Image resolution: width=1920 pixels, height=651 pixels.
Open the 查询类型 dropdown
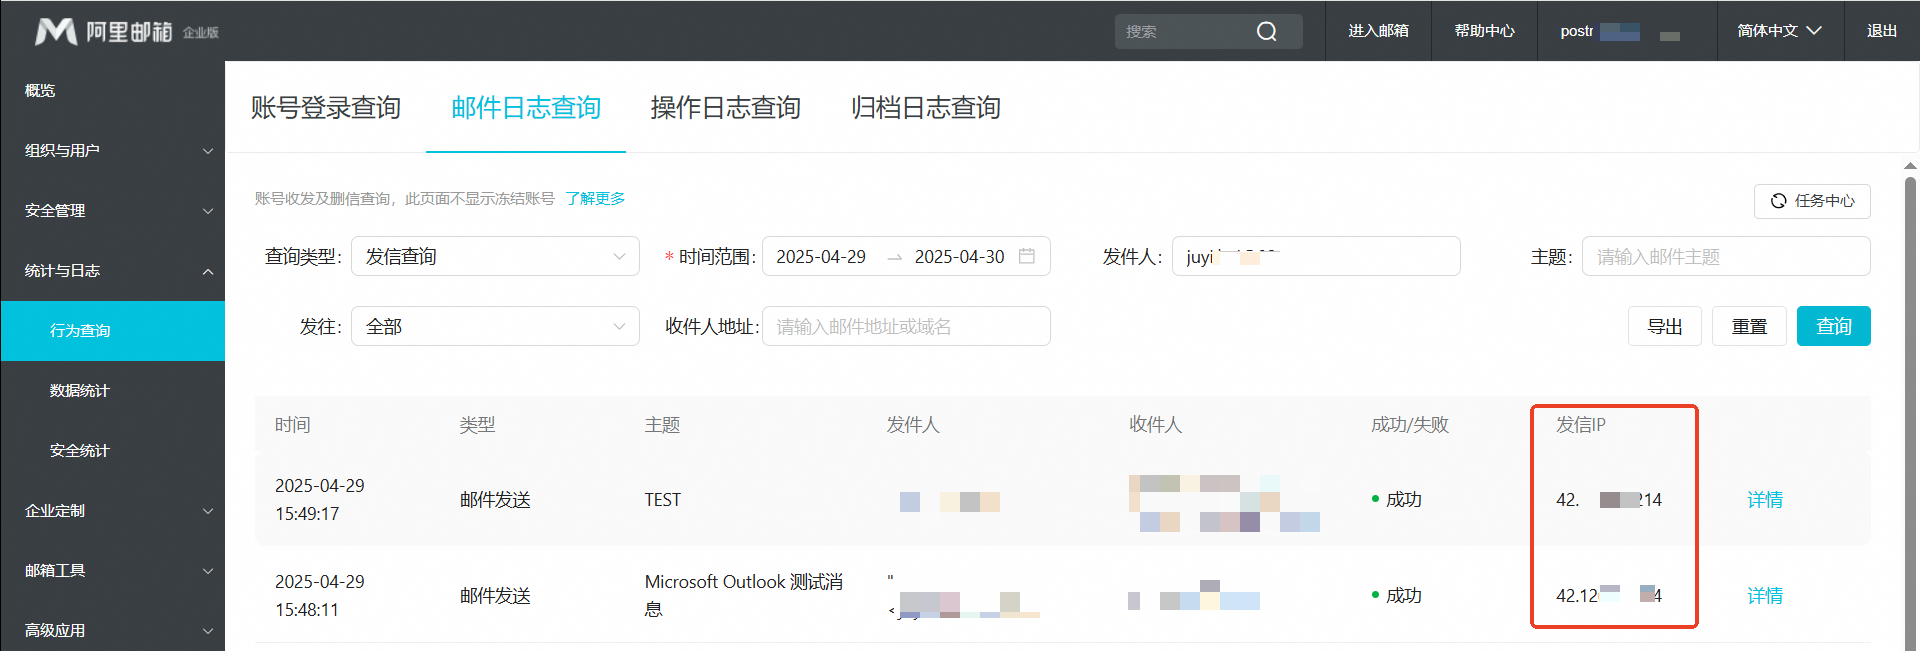495,256
